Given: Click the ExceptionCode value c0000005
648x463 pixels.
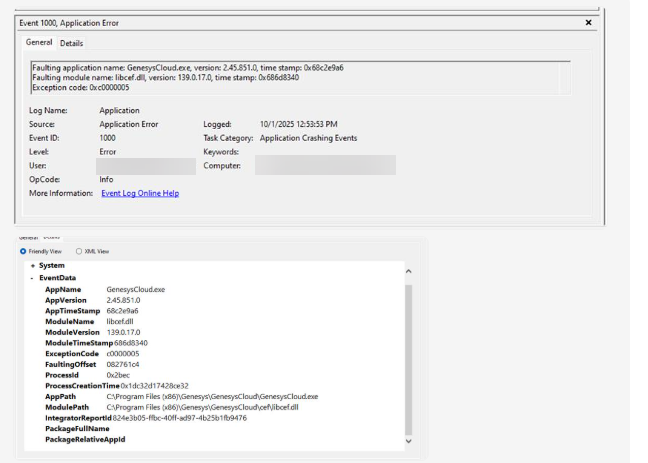Looking at the screenshot, I should pos(123,354).
